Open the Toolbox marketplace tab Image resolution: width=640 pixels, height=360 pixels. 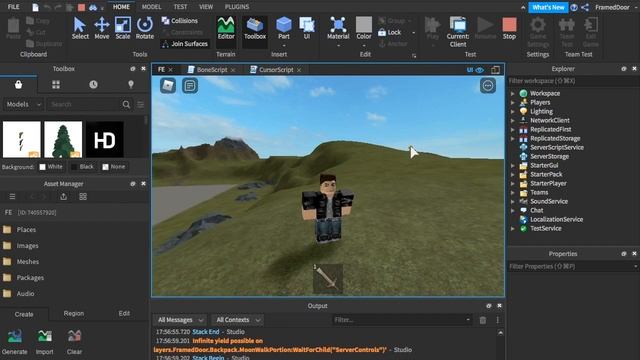18,84
